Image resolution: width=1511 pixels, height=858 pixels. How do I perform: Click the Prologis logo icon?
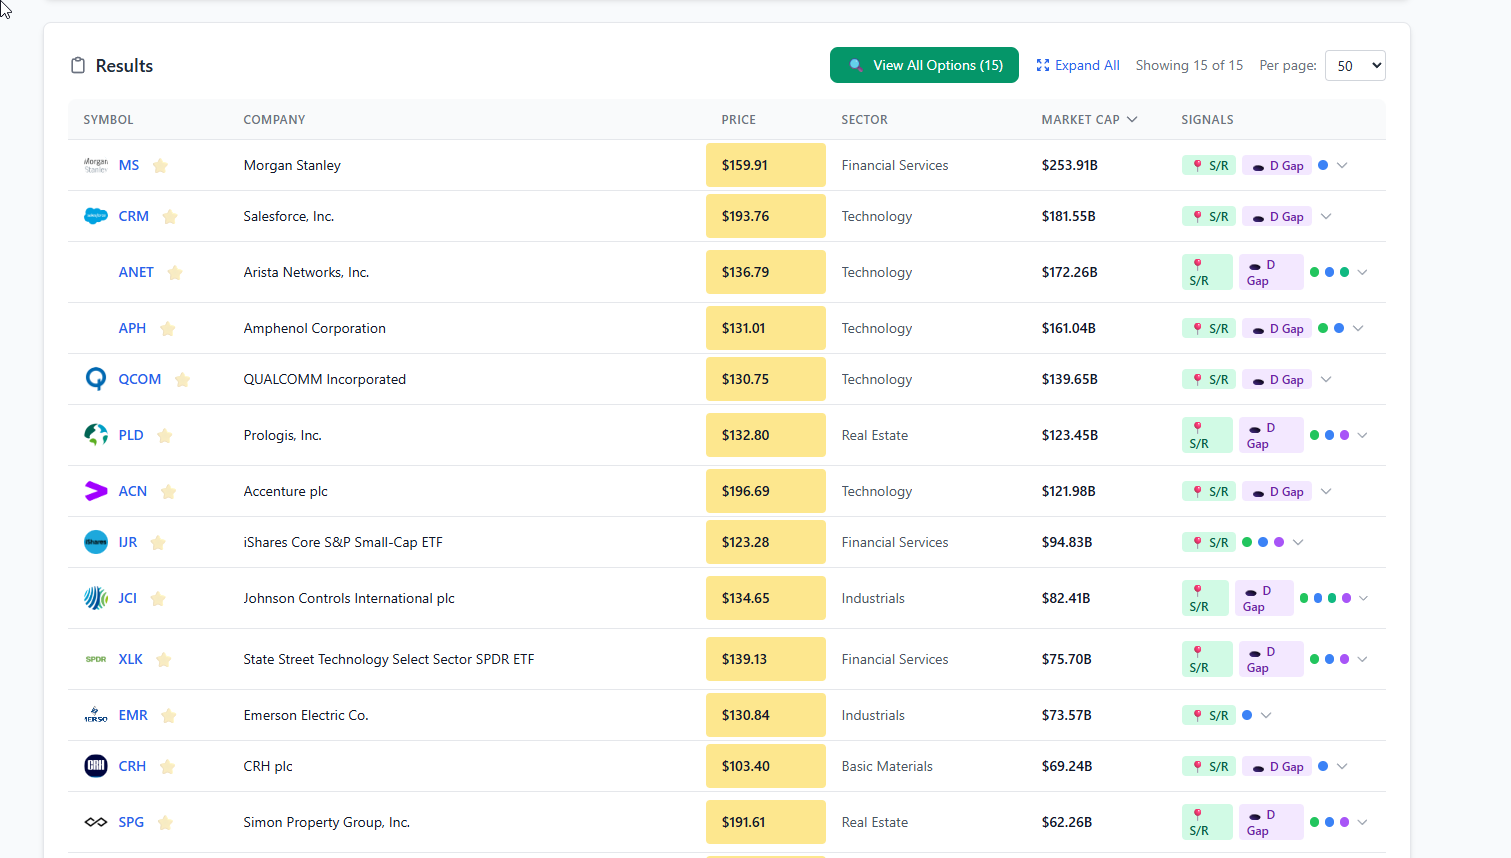tap(96, 435)
